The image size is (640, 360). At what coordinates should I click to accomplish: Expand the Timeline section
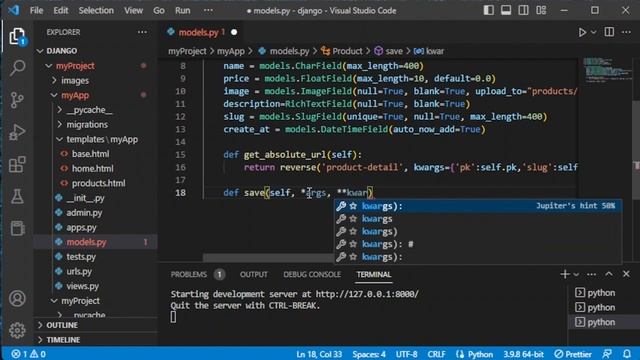tap(63, 340)
